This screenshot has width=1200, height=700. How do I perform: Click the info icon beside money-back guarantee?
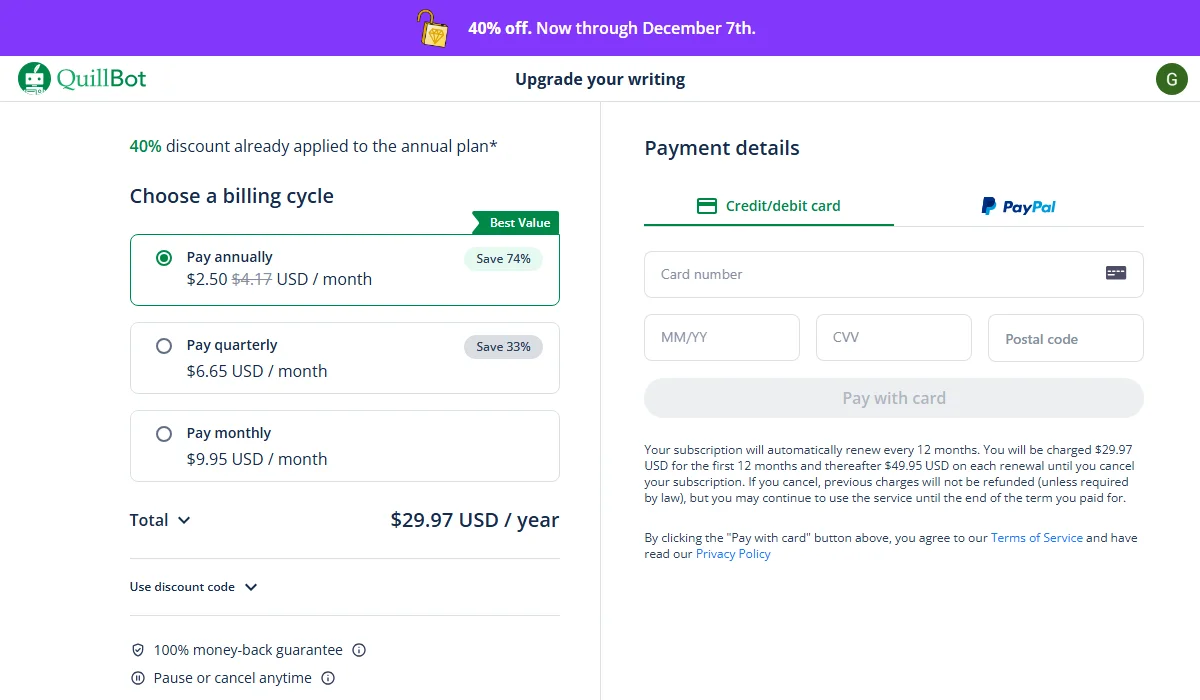click(x=359, y=649)
